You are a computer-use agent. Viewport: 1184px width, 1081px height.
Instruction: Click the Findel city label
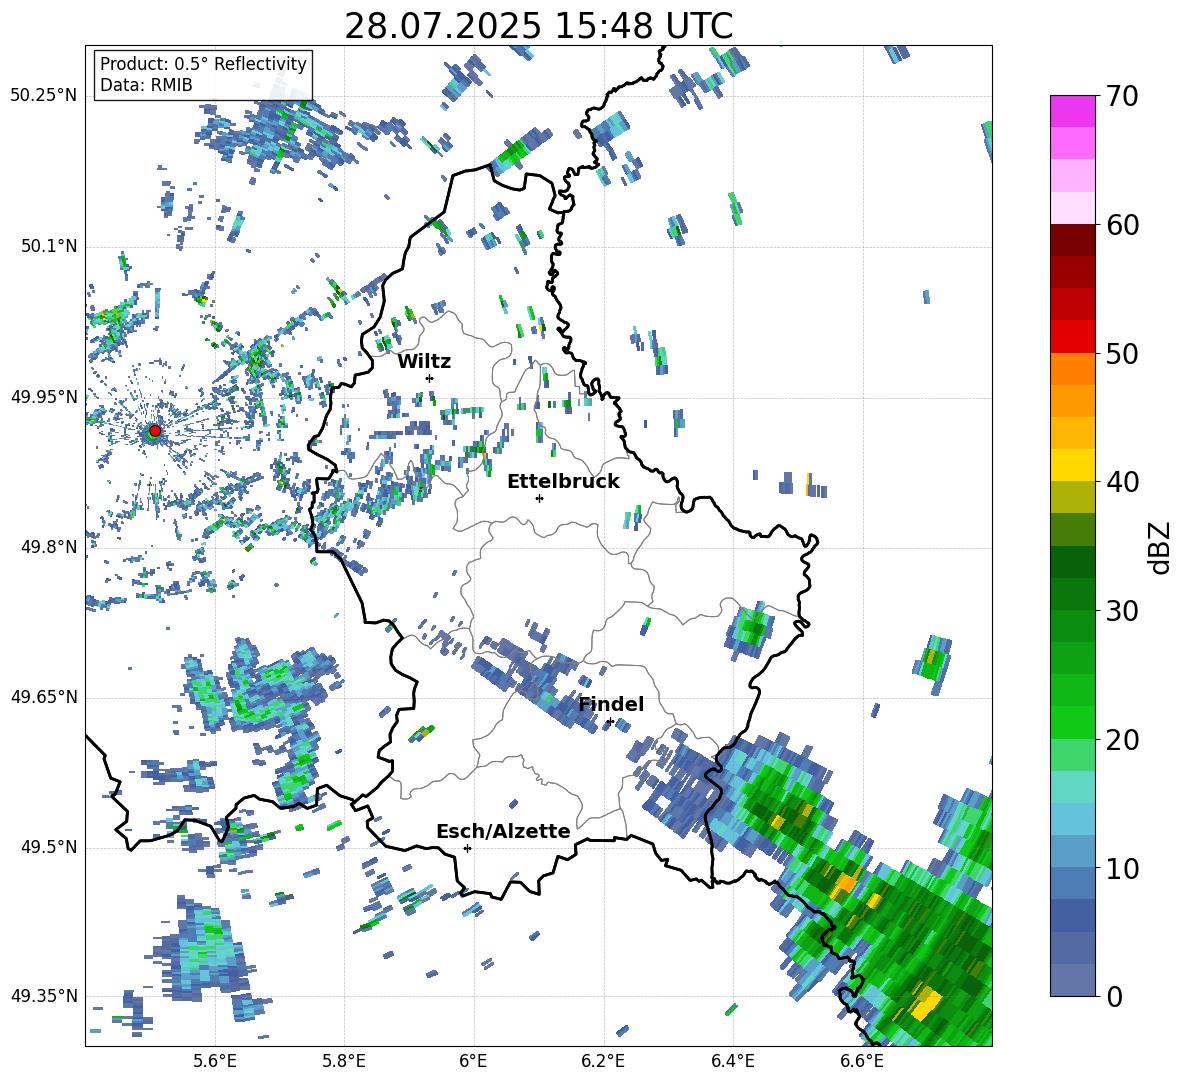pyautogui.click(x=611, y=704)
